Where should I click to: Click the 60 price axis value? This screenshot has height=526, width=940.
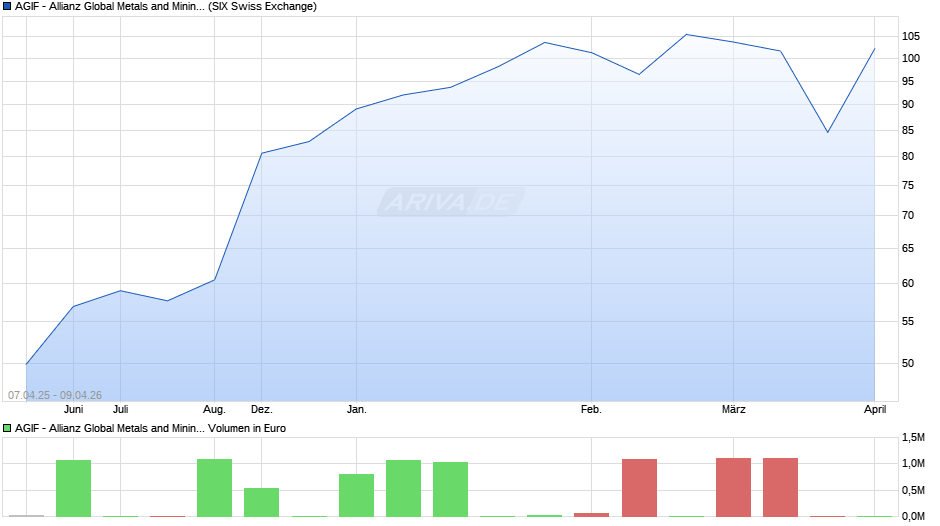point(908,283)
